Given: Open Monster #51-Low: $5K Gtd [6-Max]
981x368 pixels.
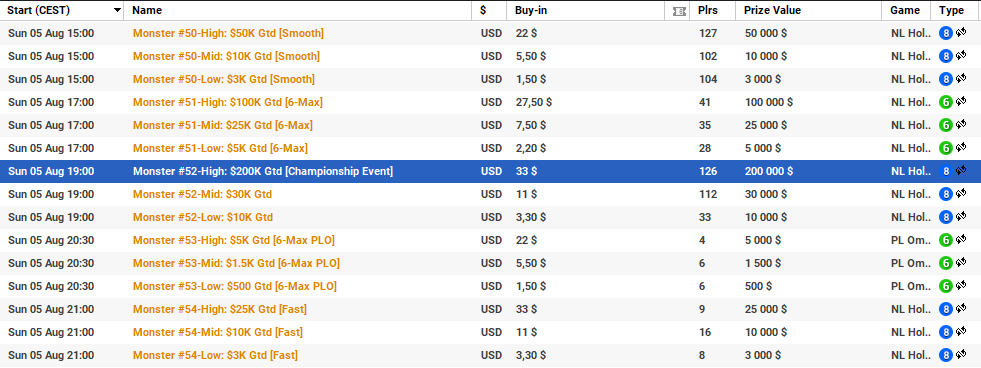Looking at the screenshot, I should (220, 148).
